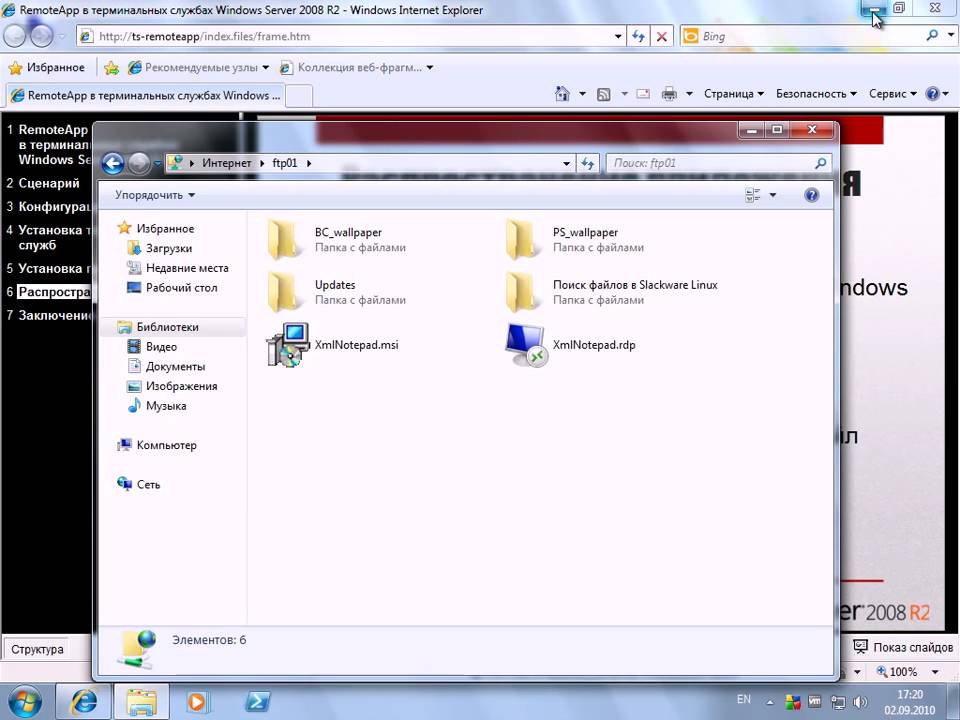The image size is (960, 720).
Task: Expand the Explorer address bar history dropdown
Action: point(566,163)
